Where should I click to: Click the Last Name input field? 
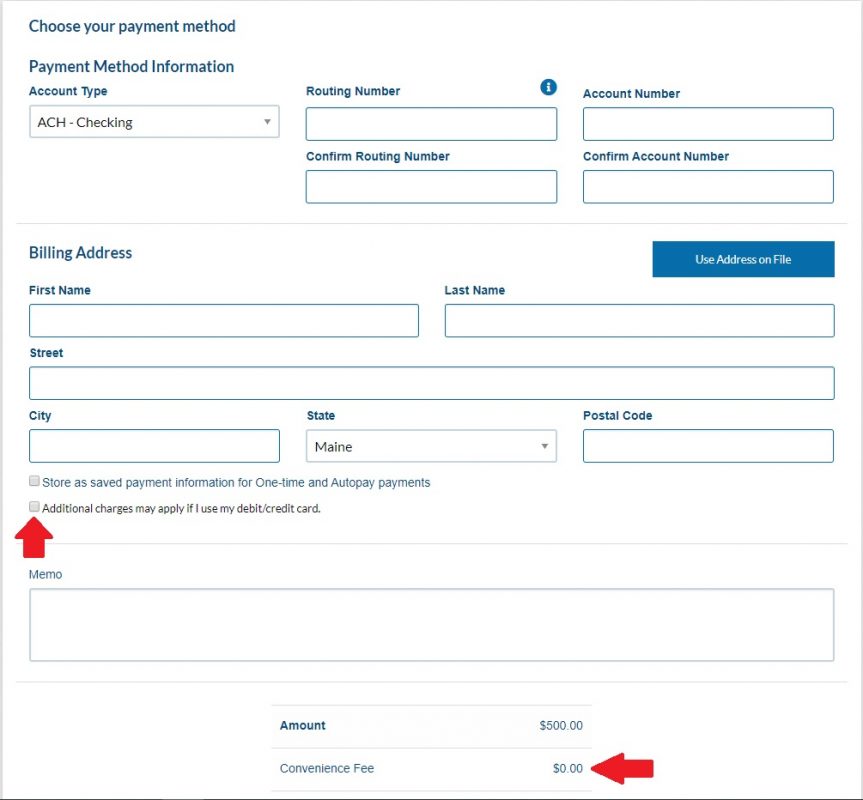(x=639, y=320)
